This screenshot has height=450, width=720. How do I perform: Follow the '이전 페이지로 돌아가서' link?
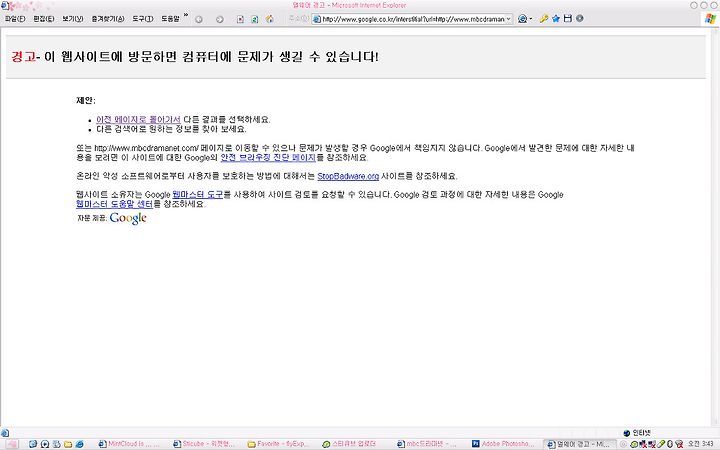138,119
